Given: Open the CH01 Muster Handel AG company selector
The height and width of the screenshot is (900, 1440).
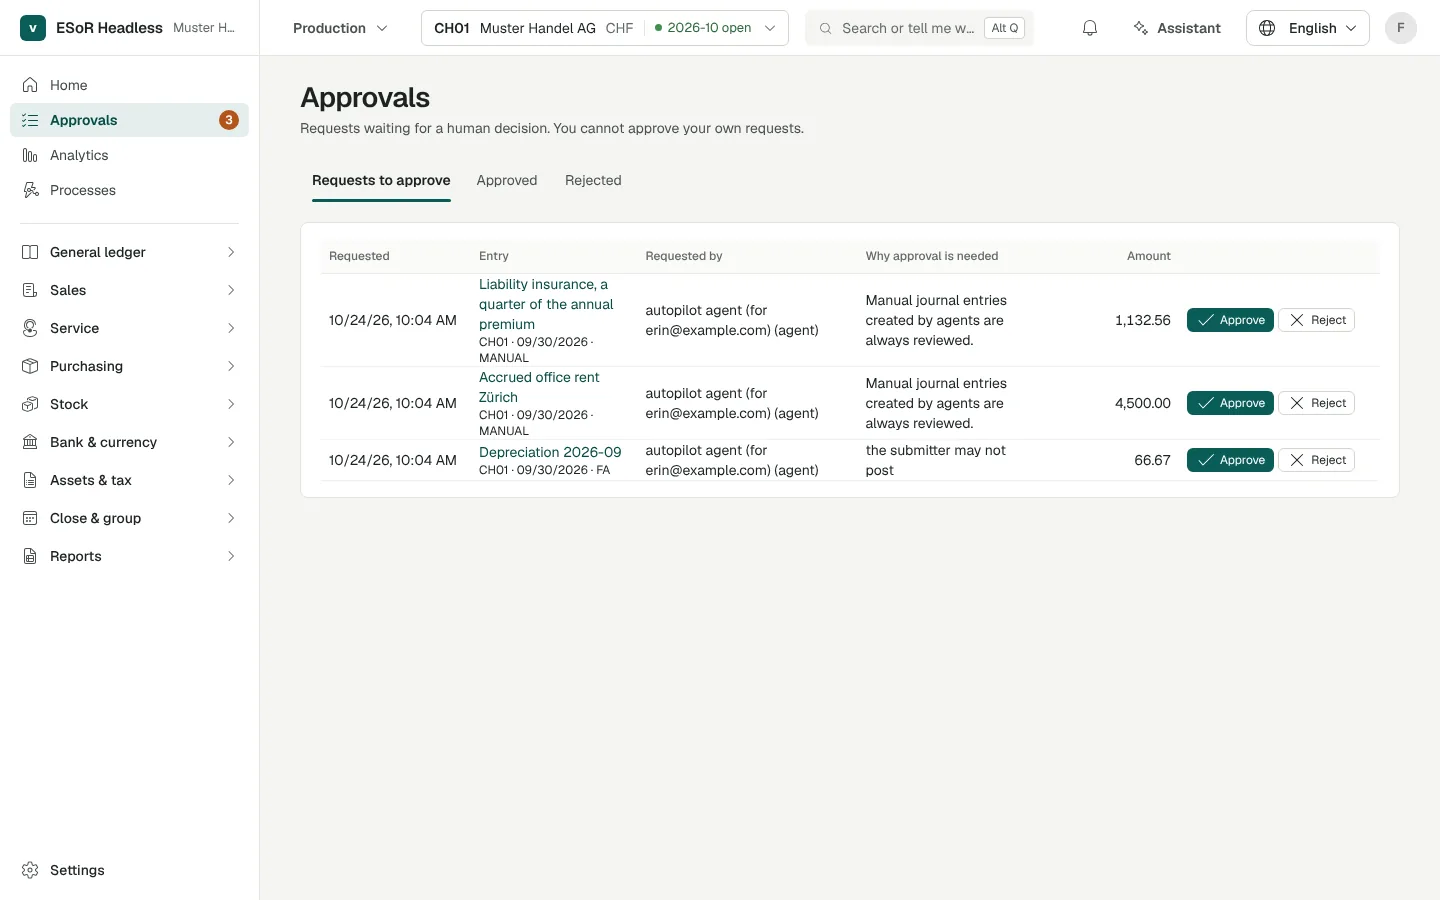Looking at the screenshot, I should (605, 28).
